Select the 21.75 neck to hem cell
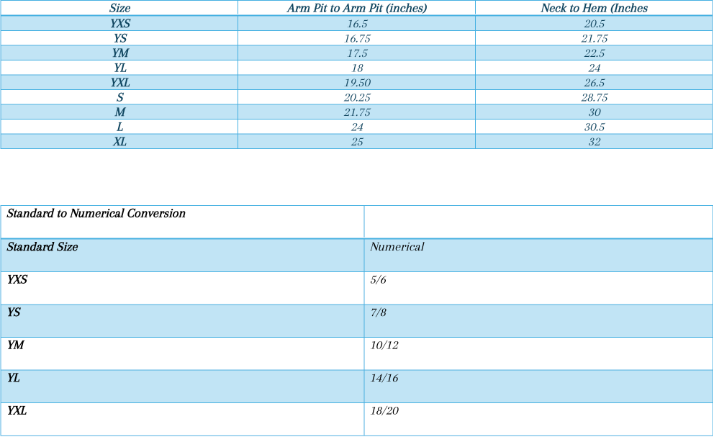The width and height of the screenshot is (713, 437). 594,37
